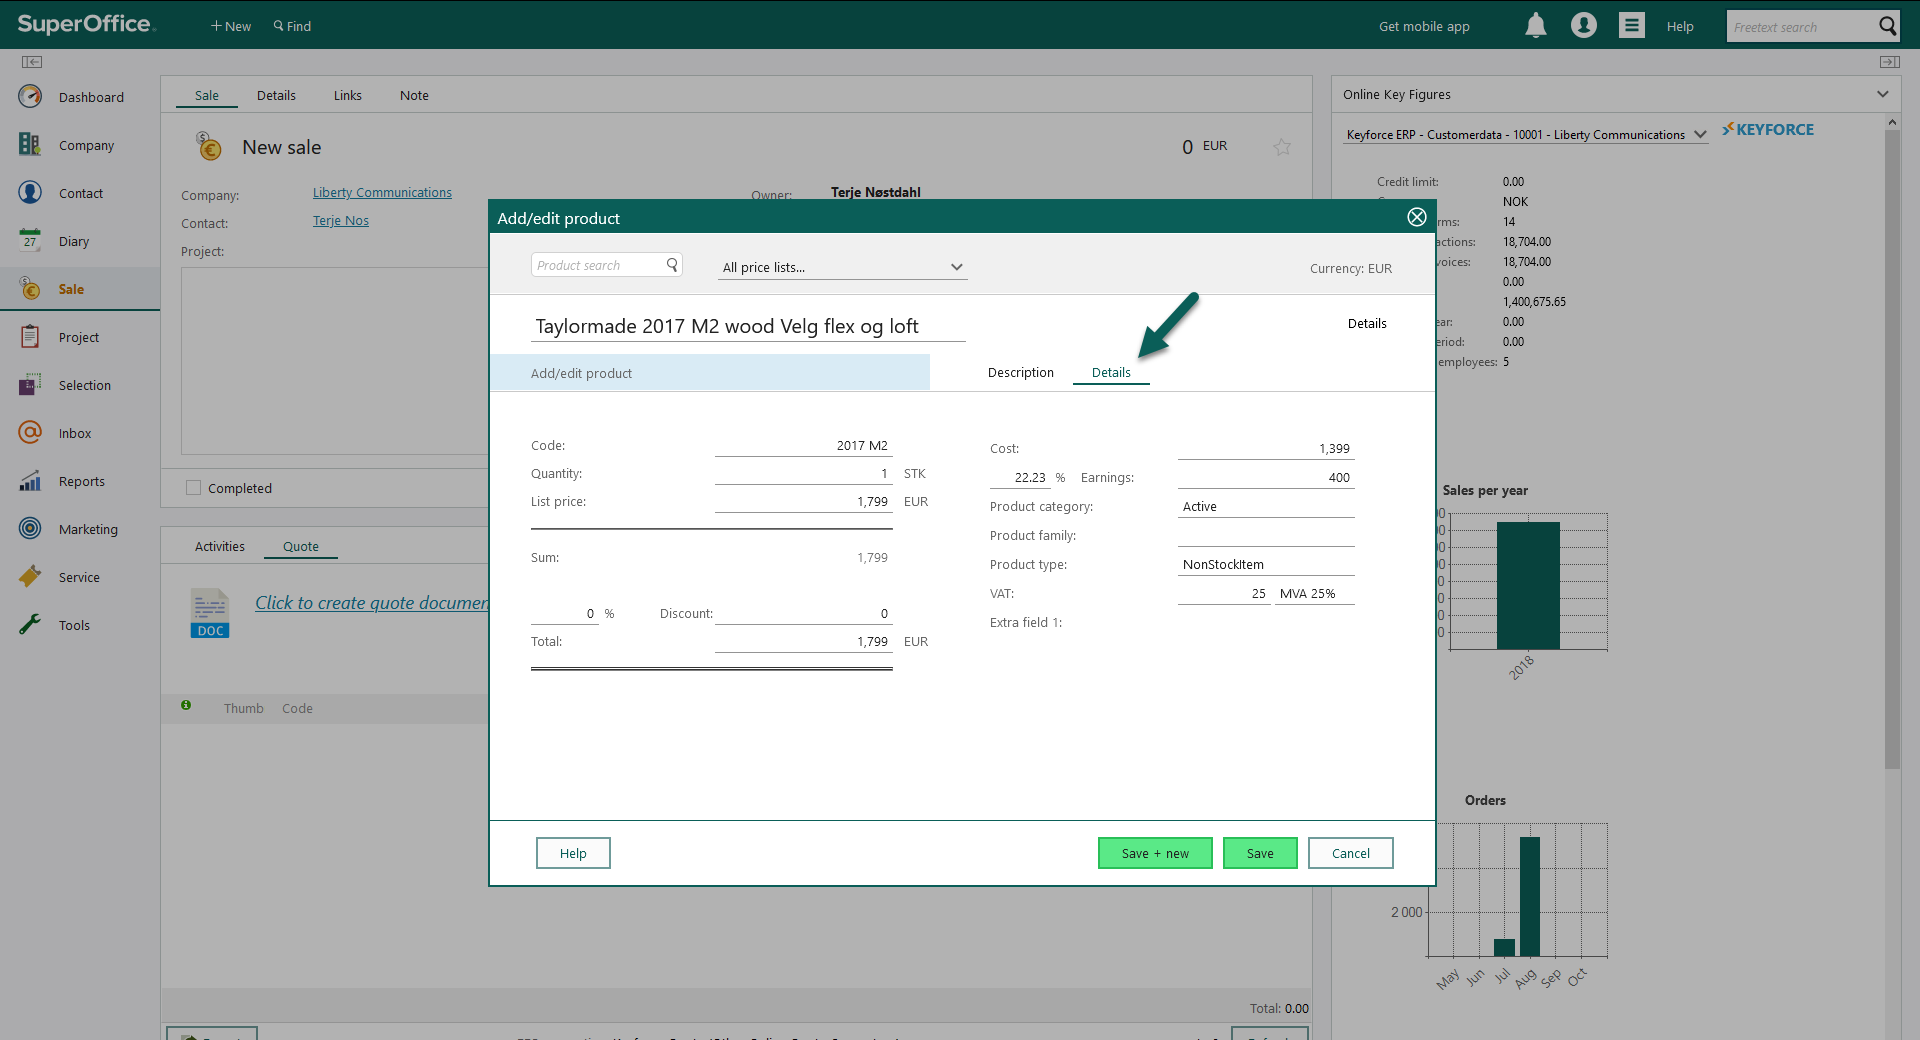Open Get mobile app link
Screen dimensions: 1920x1040
tap(1424, 26)
